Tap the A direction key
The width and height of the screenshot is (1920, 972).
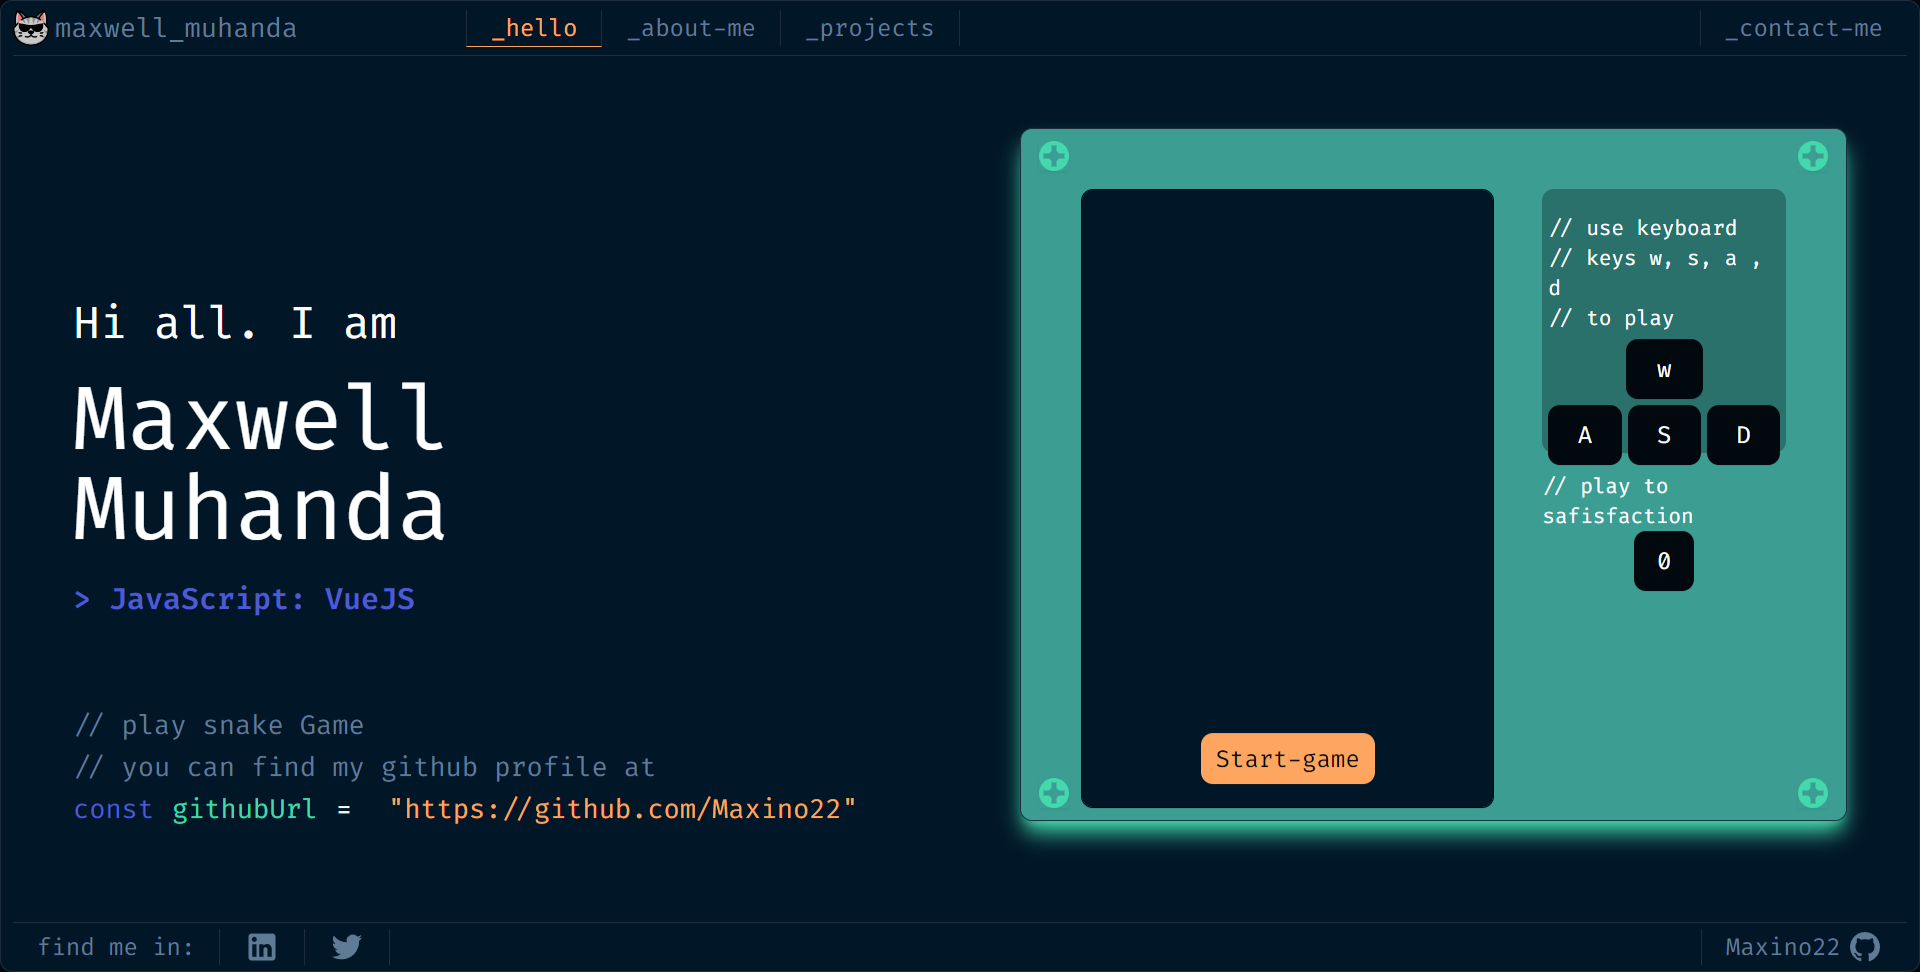coord(1585,435)
